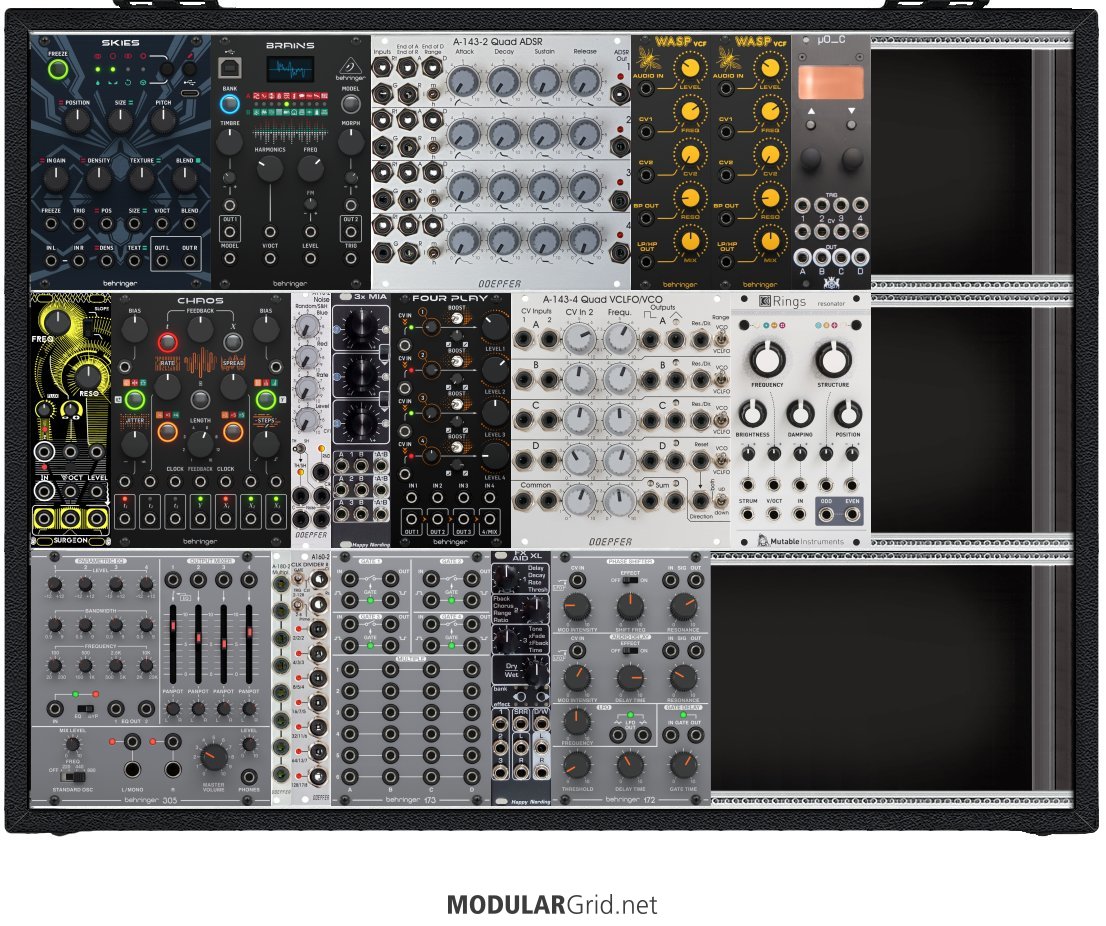Image resolution: width=1106 pixels, height=926 pixels.
Task: Click Frequ. knob of VCLFO channel A
Action: tap(619, 339)
